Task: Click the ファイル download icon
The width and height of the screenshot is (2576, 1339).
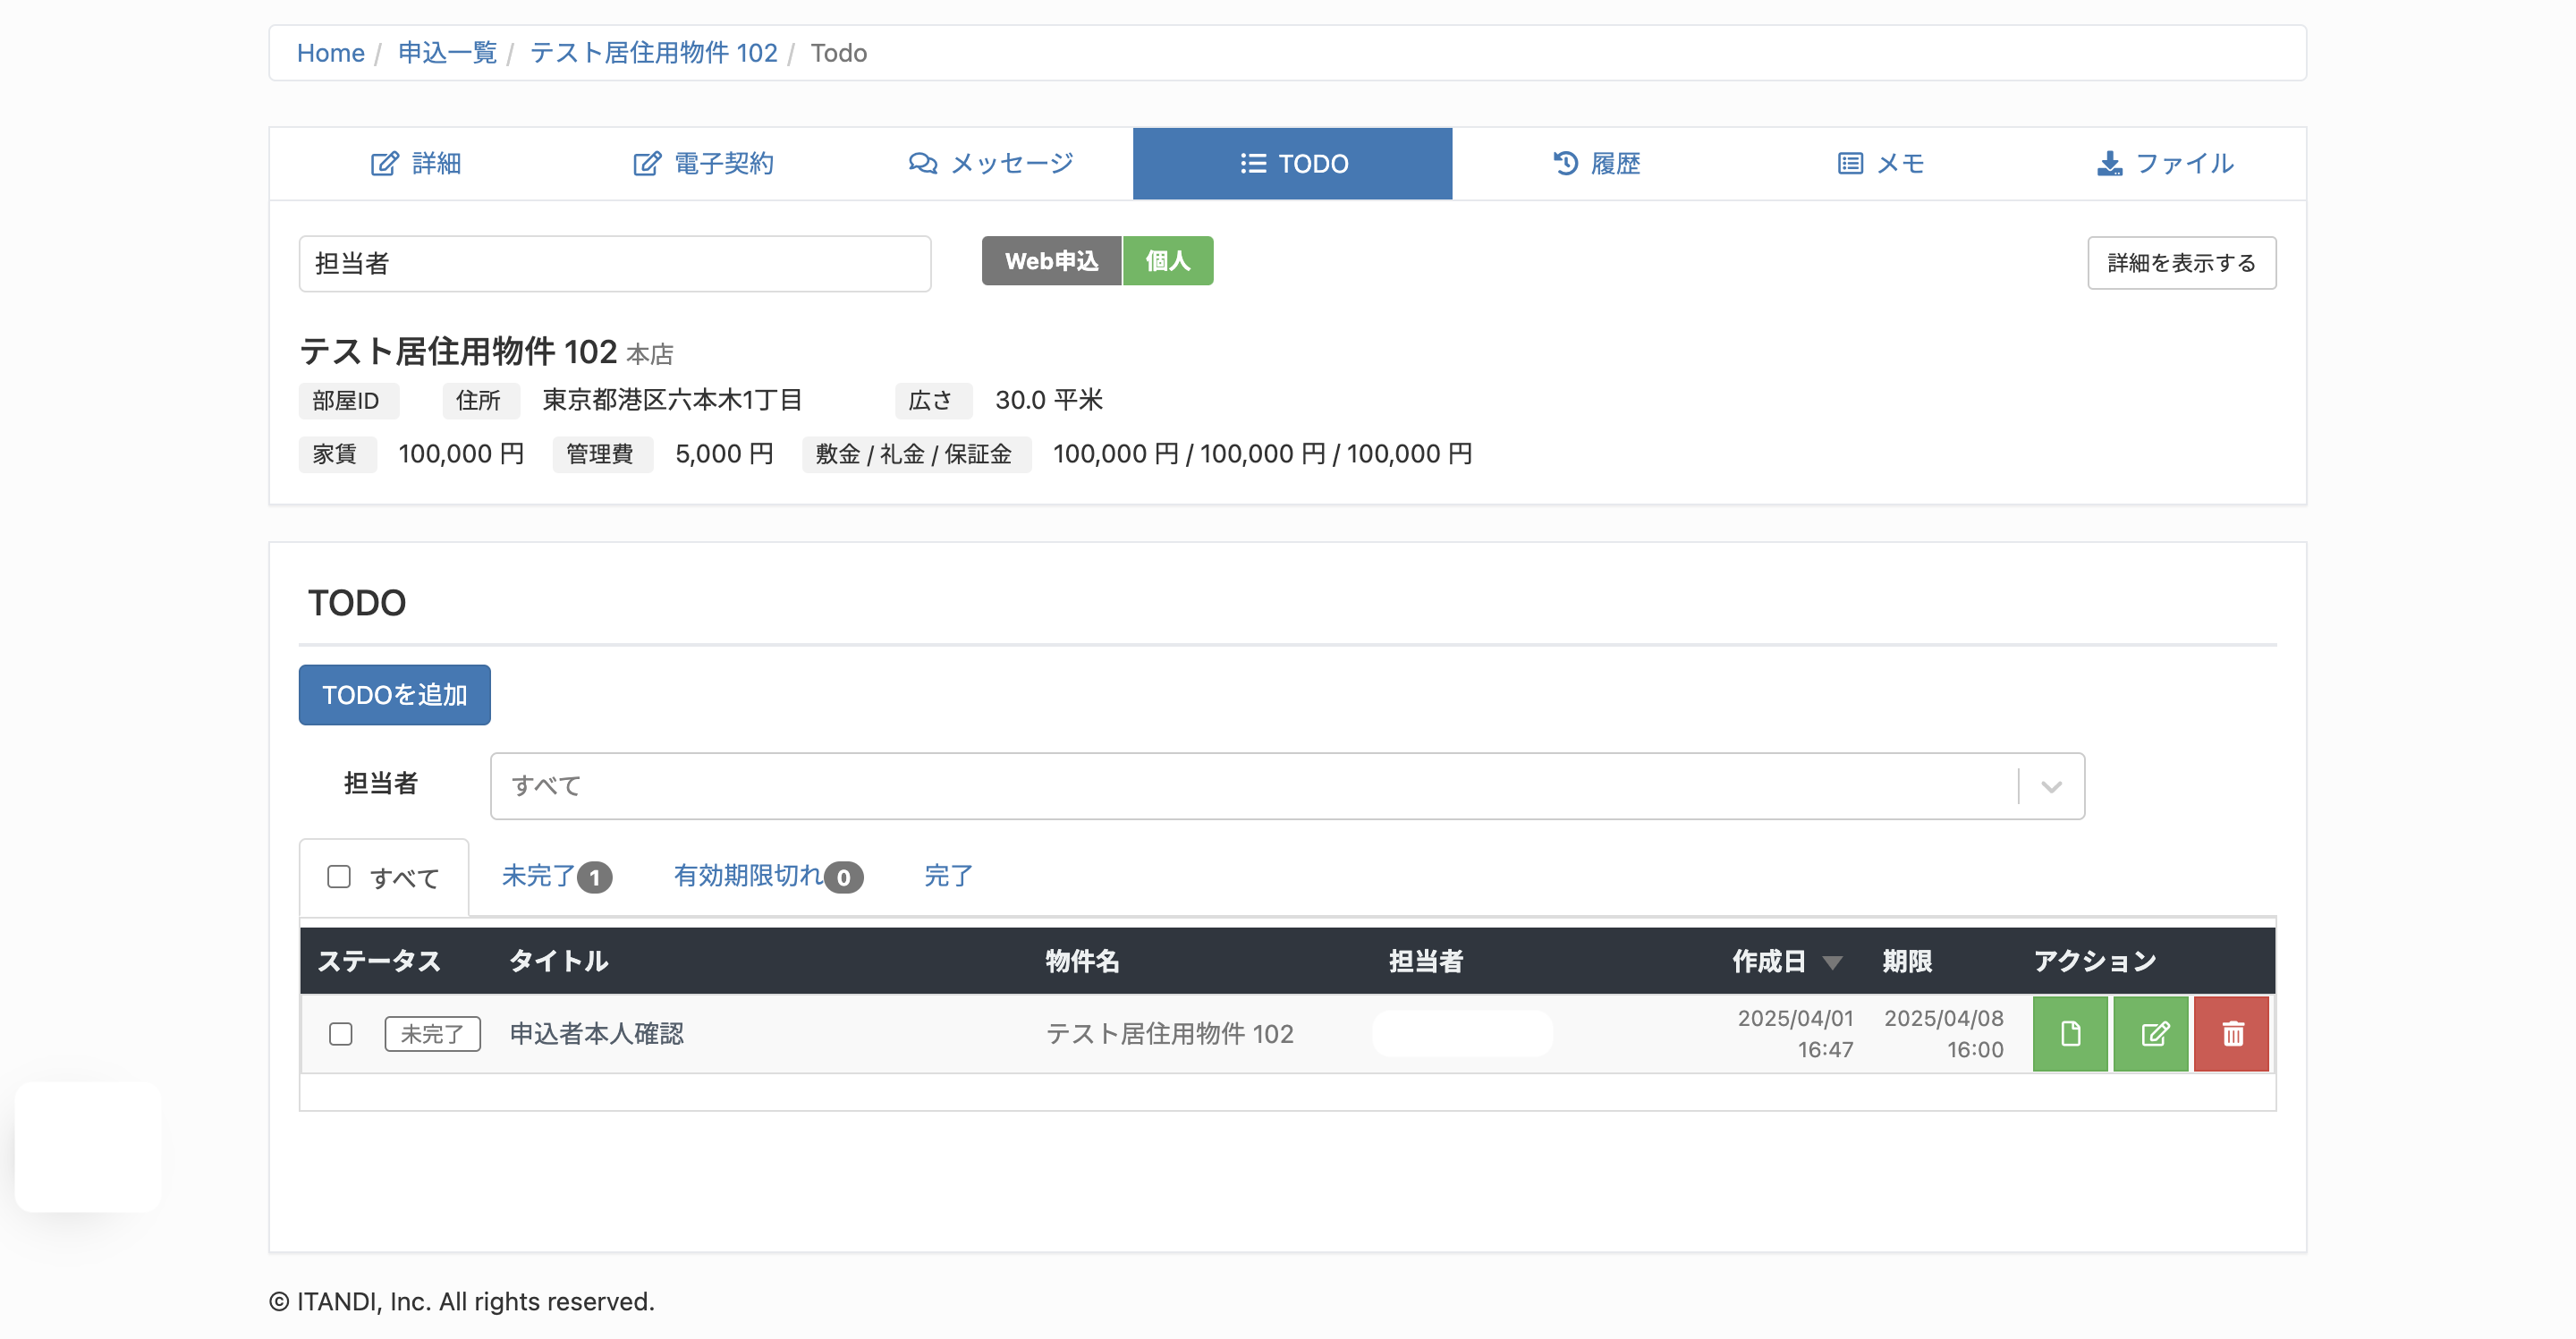Action: click(x=2109, y=163)
